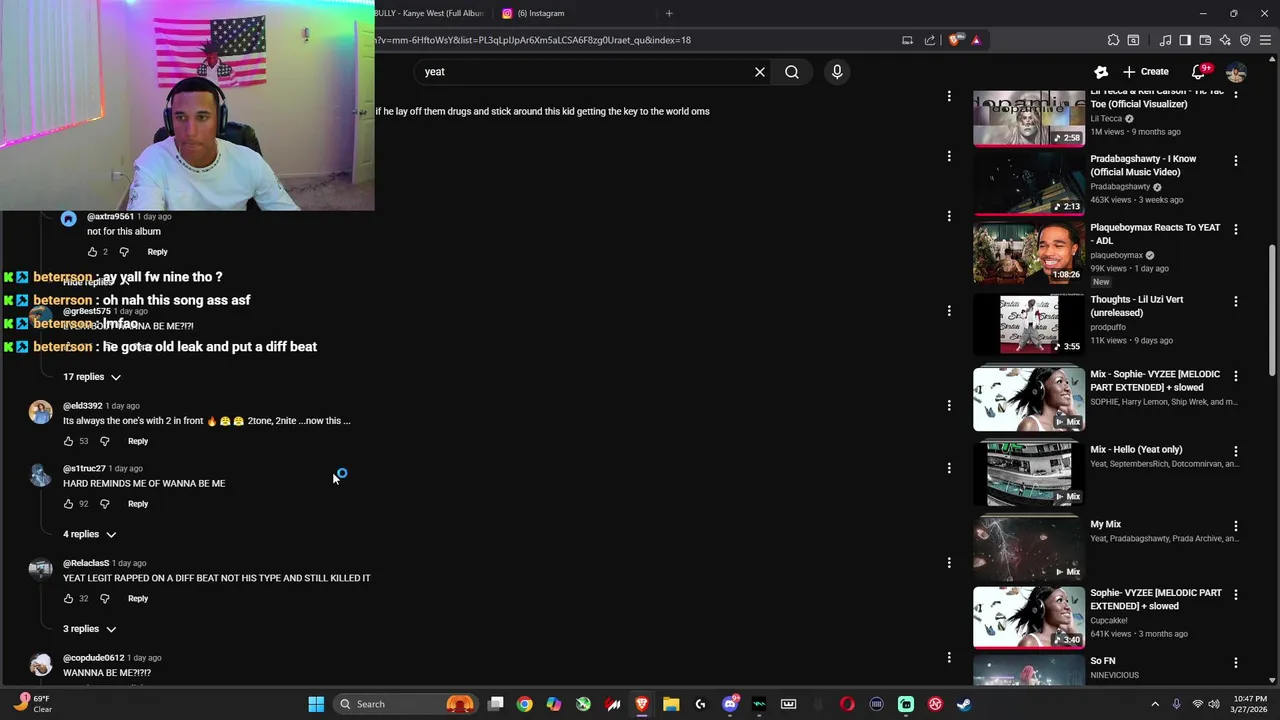Expand the 17 replies thread
This screenshot has width=1280, height=720.
(92, 377)
